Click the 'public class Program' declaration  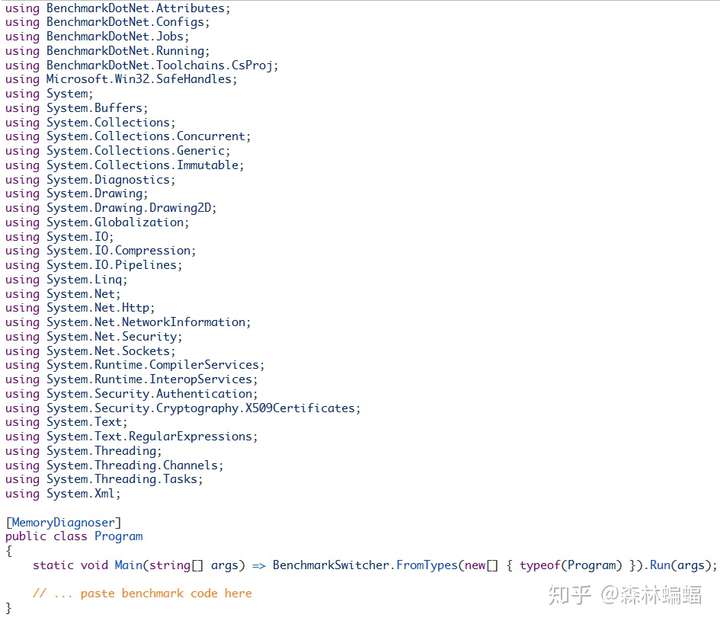click(x=74, y=537)
